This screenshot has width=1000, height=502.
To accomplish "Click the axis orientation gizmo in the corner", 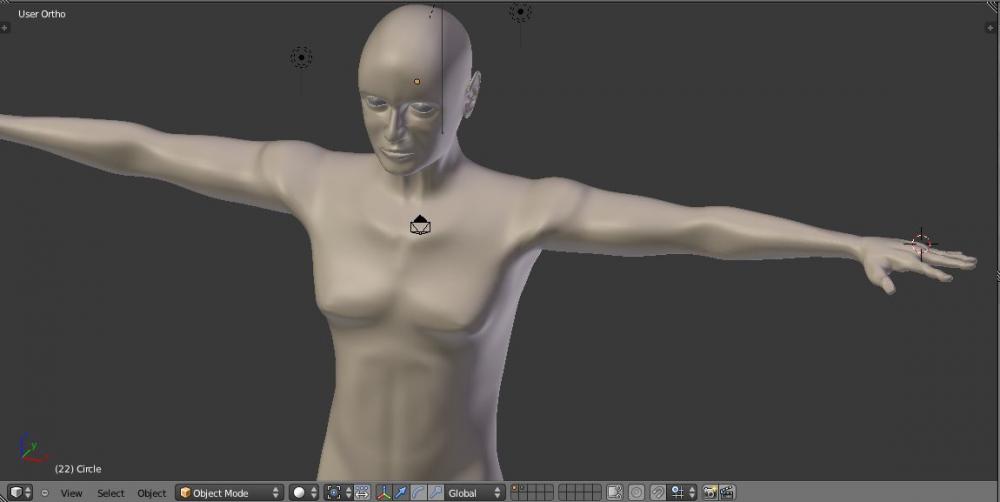I will (33, 447).
